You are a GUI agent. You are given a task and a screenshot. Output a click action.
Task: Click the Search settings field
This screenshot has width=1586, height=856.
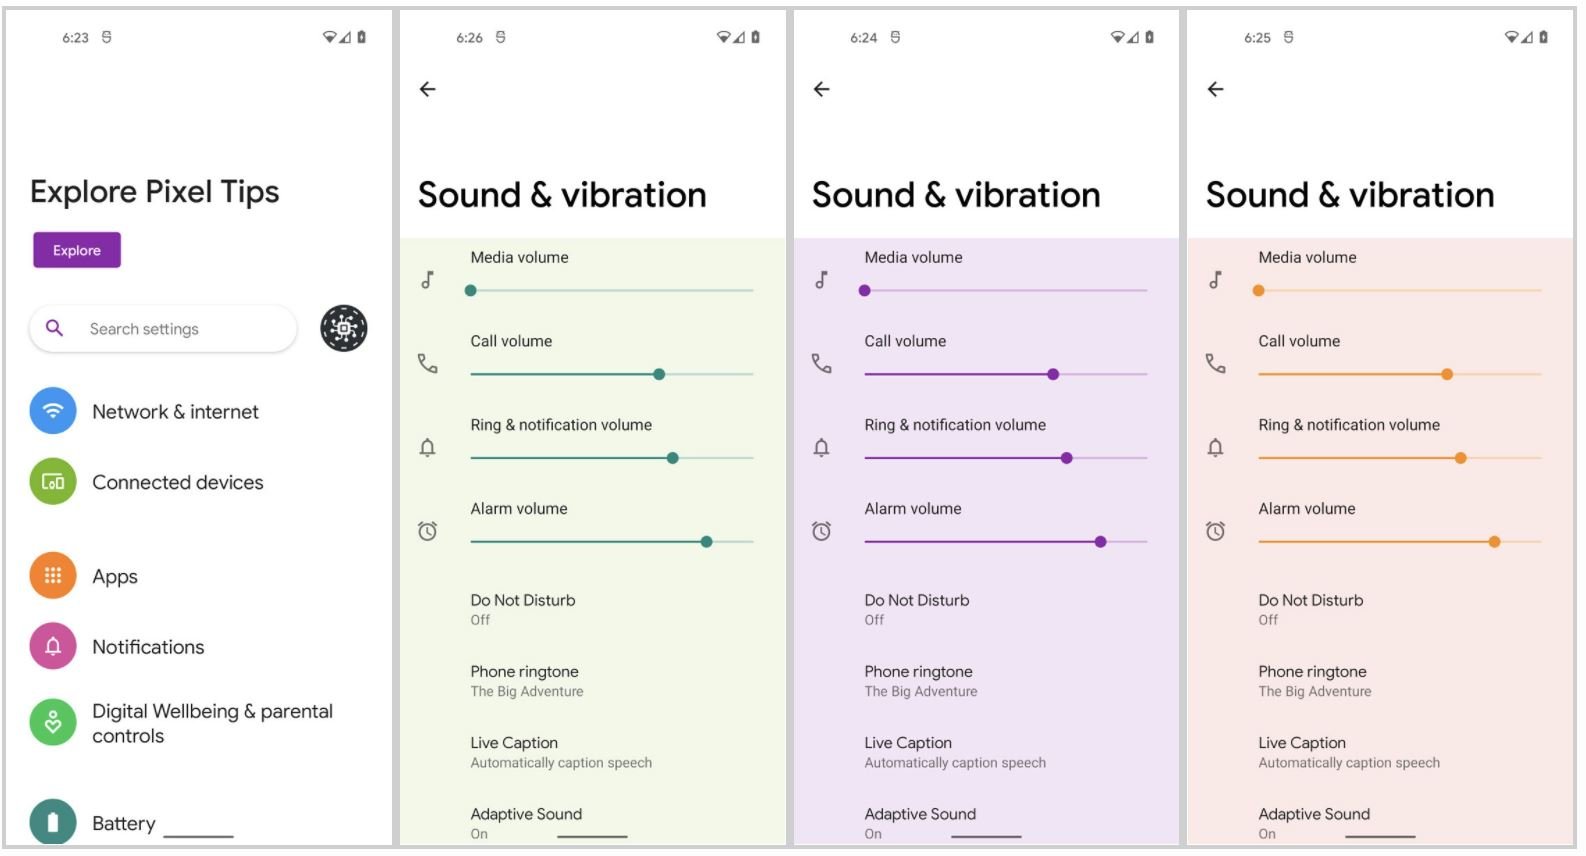(163, 329)
